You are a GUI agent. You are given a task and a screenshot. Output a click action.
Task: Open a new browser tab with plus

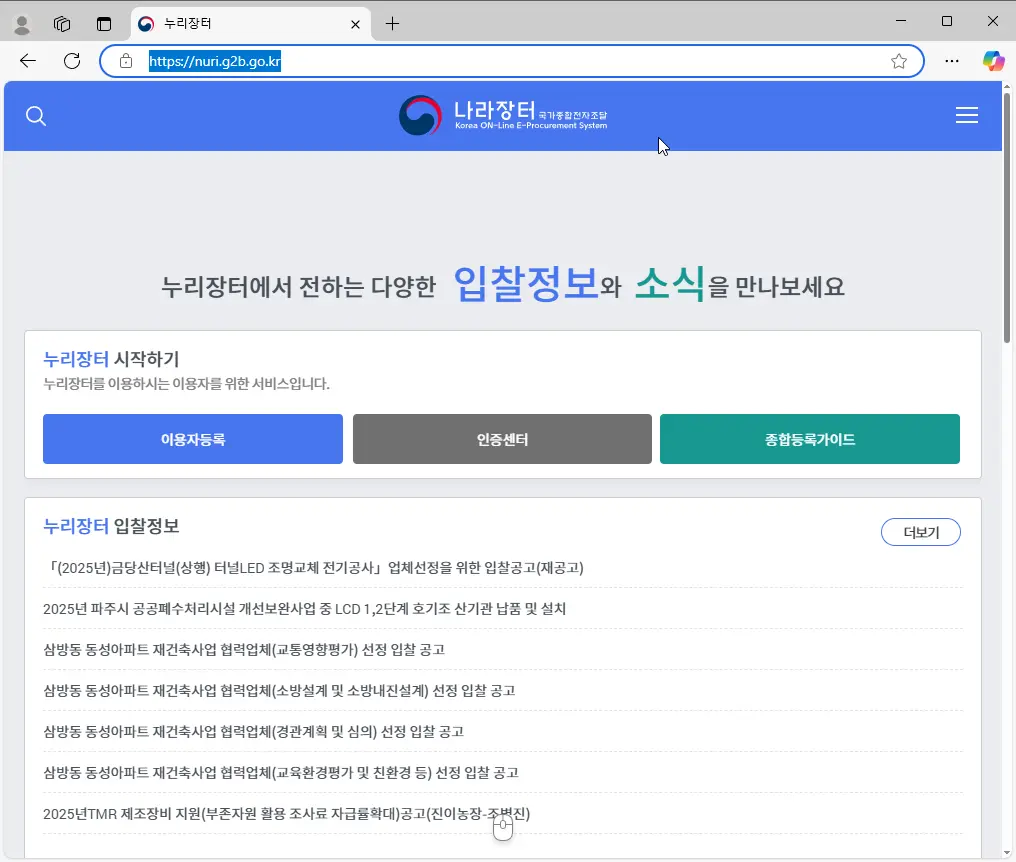(x=392, y=24)
